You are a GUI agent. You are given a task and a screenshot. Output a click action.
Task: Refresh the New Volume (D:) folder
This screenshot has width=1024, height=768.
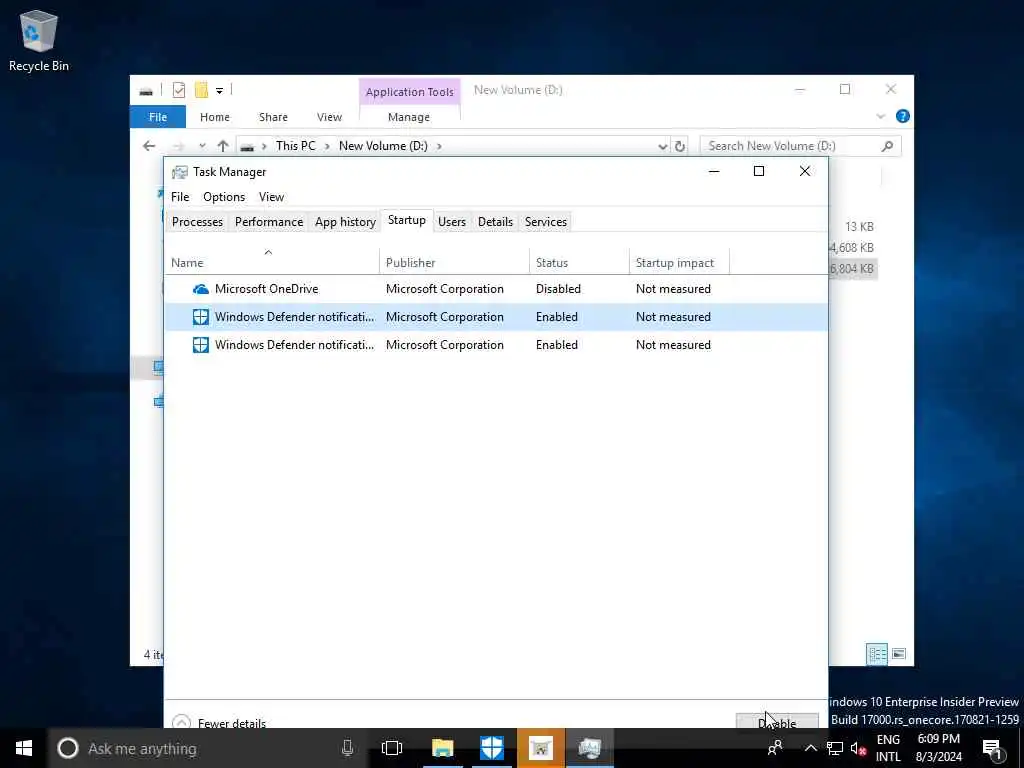click(x=680, y=146)
